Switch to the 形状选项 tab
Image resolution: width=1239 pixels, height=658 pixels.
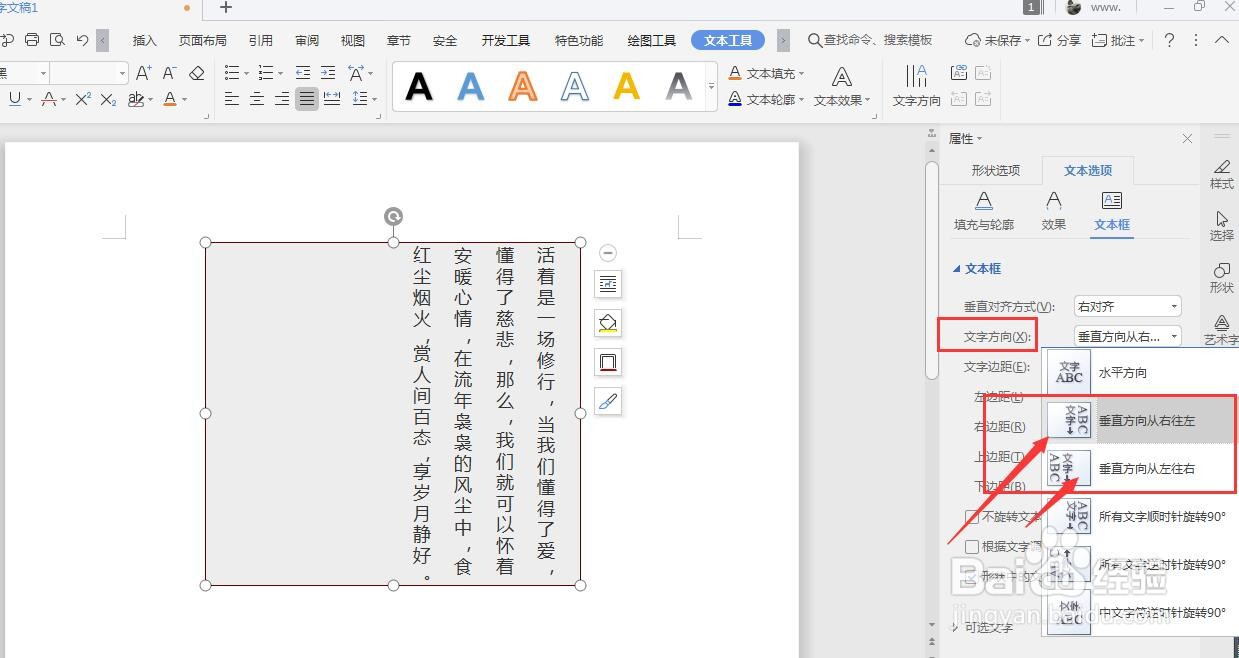[x=995, y=170]
